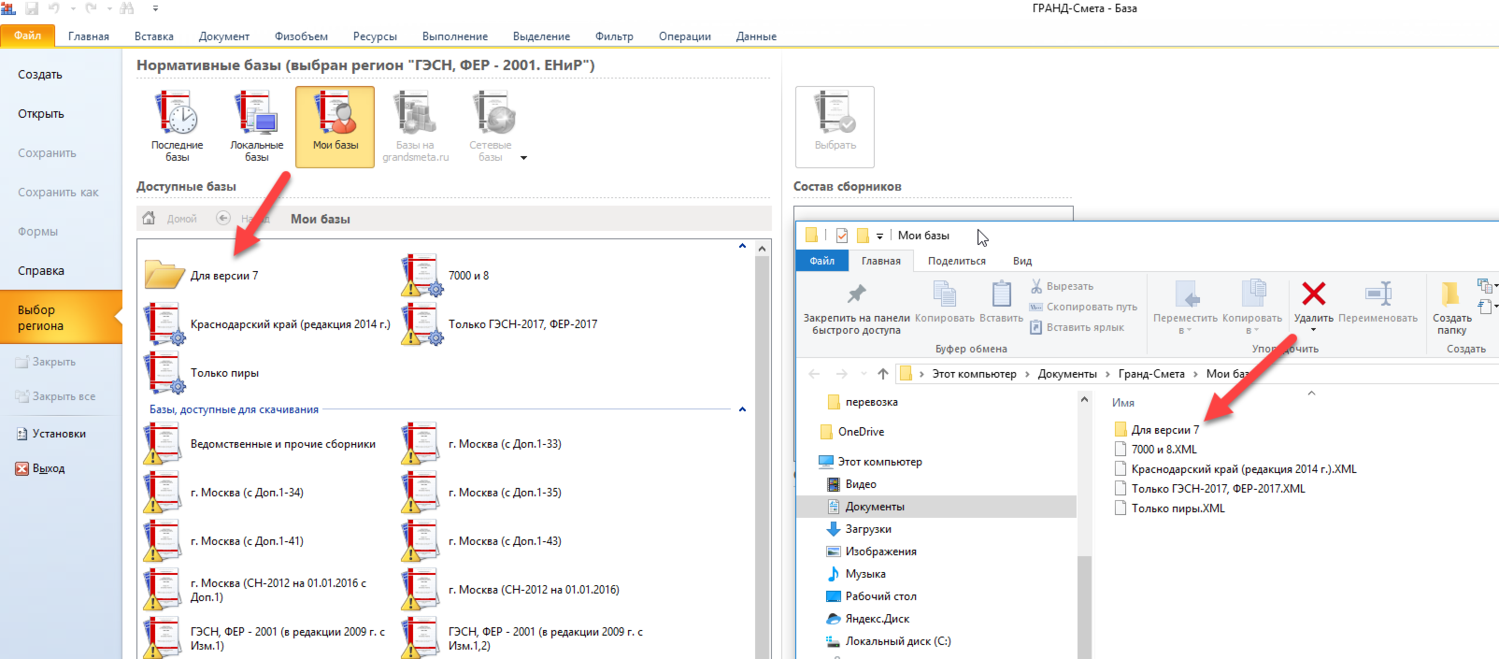The width and height of the screenshot is (1499, 659).
Task: Click the Назад navigation button
Action: click(243, 218)
